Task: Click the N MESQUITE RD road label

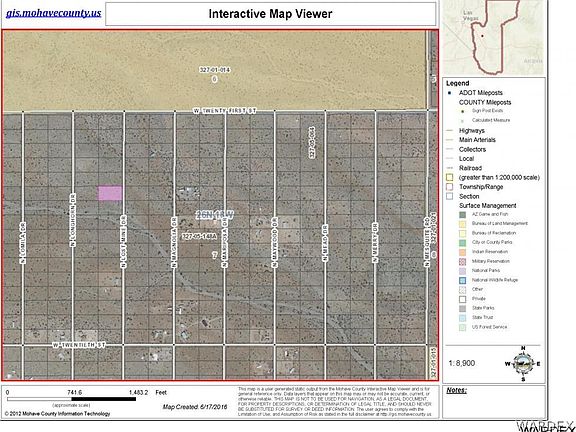Action: [x=426, y=241]
